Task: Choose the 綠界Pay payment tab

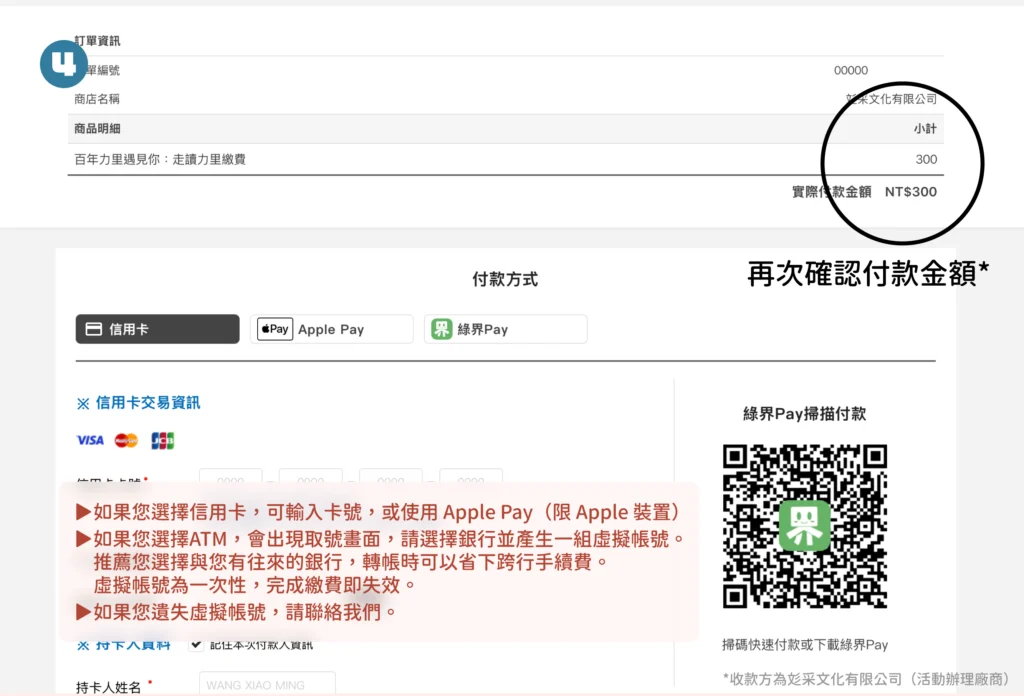Action: coord(505,329)
